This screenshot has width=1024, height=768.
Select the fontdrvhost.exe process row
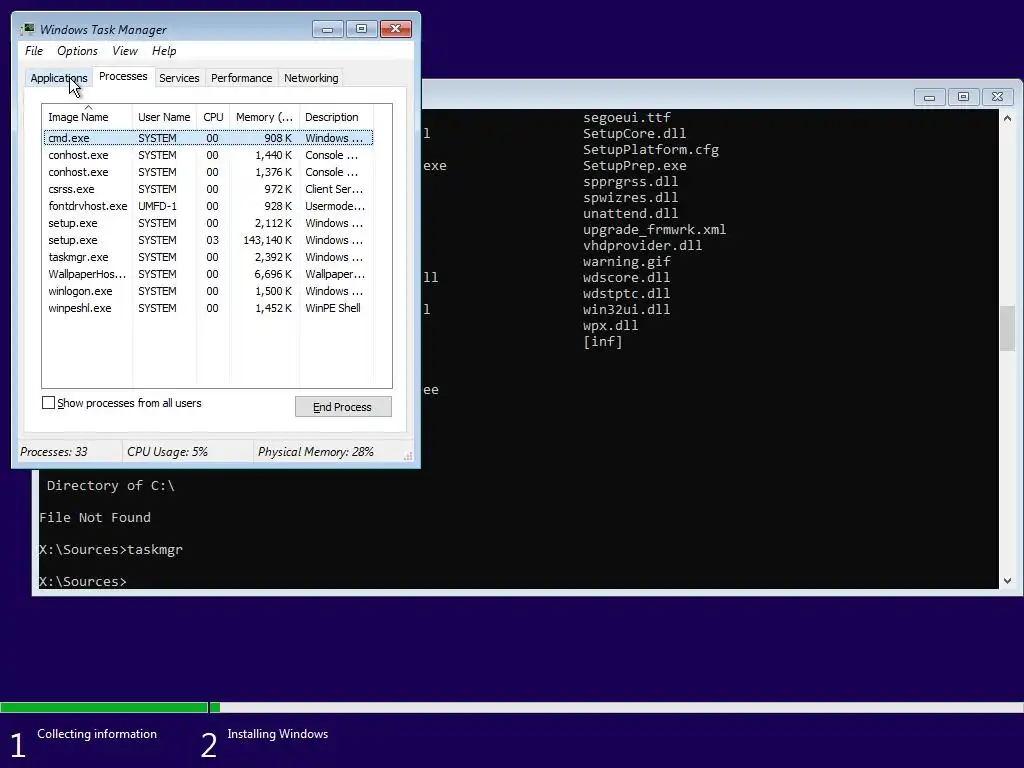208,206
